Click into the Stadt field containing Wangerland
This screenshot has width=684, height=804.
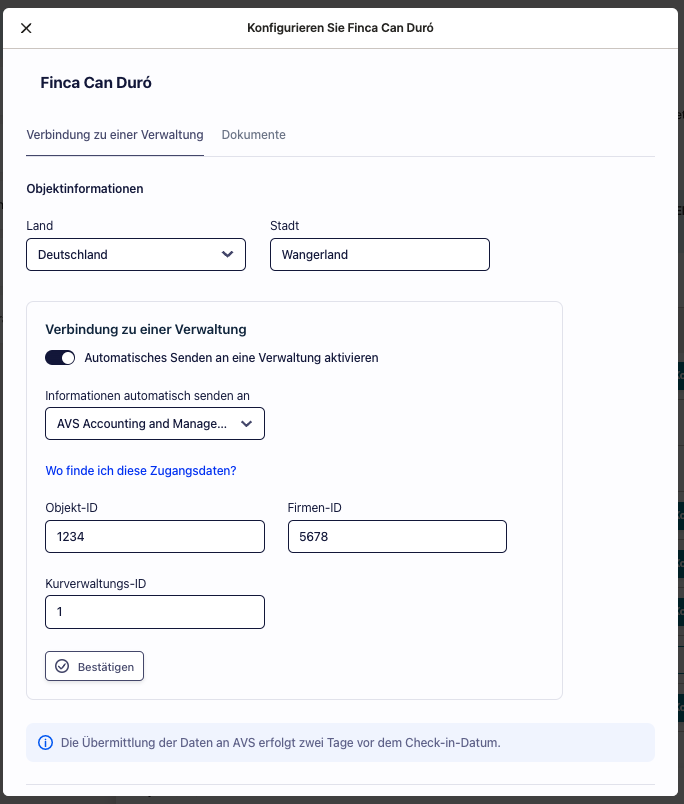380,254
